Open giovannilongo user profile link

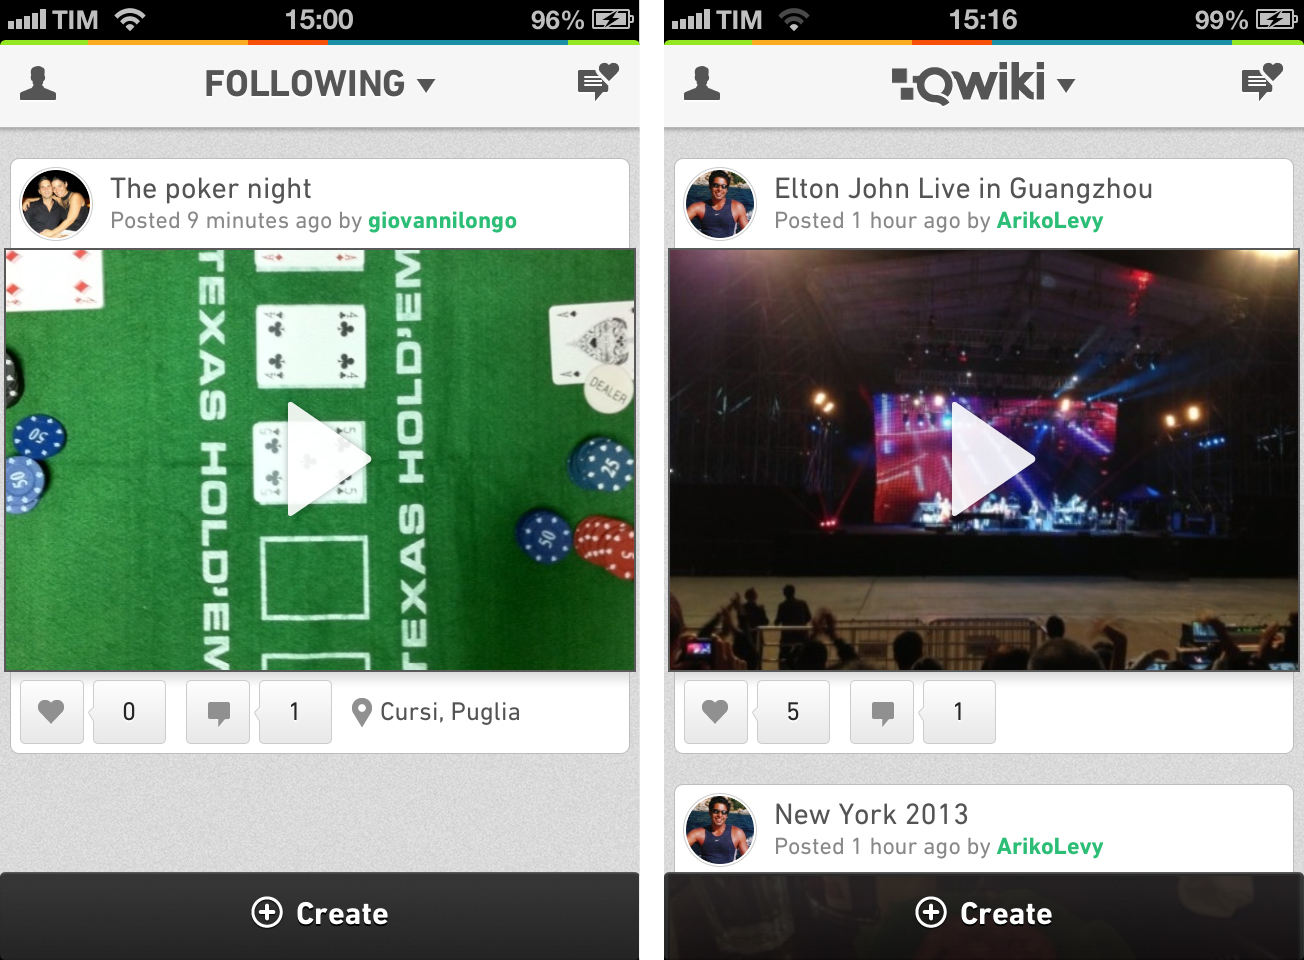(x=442, y=221)
